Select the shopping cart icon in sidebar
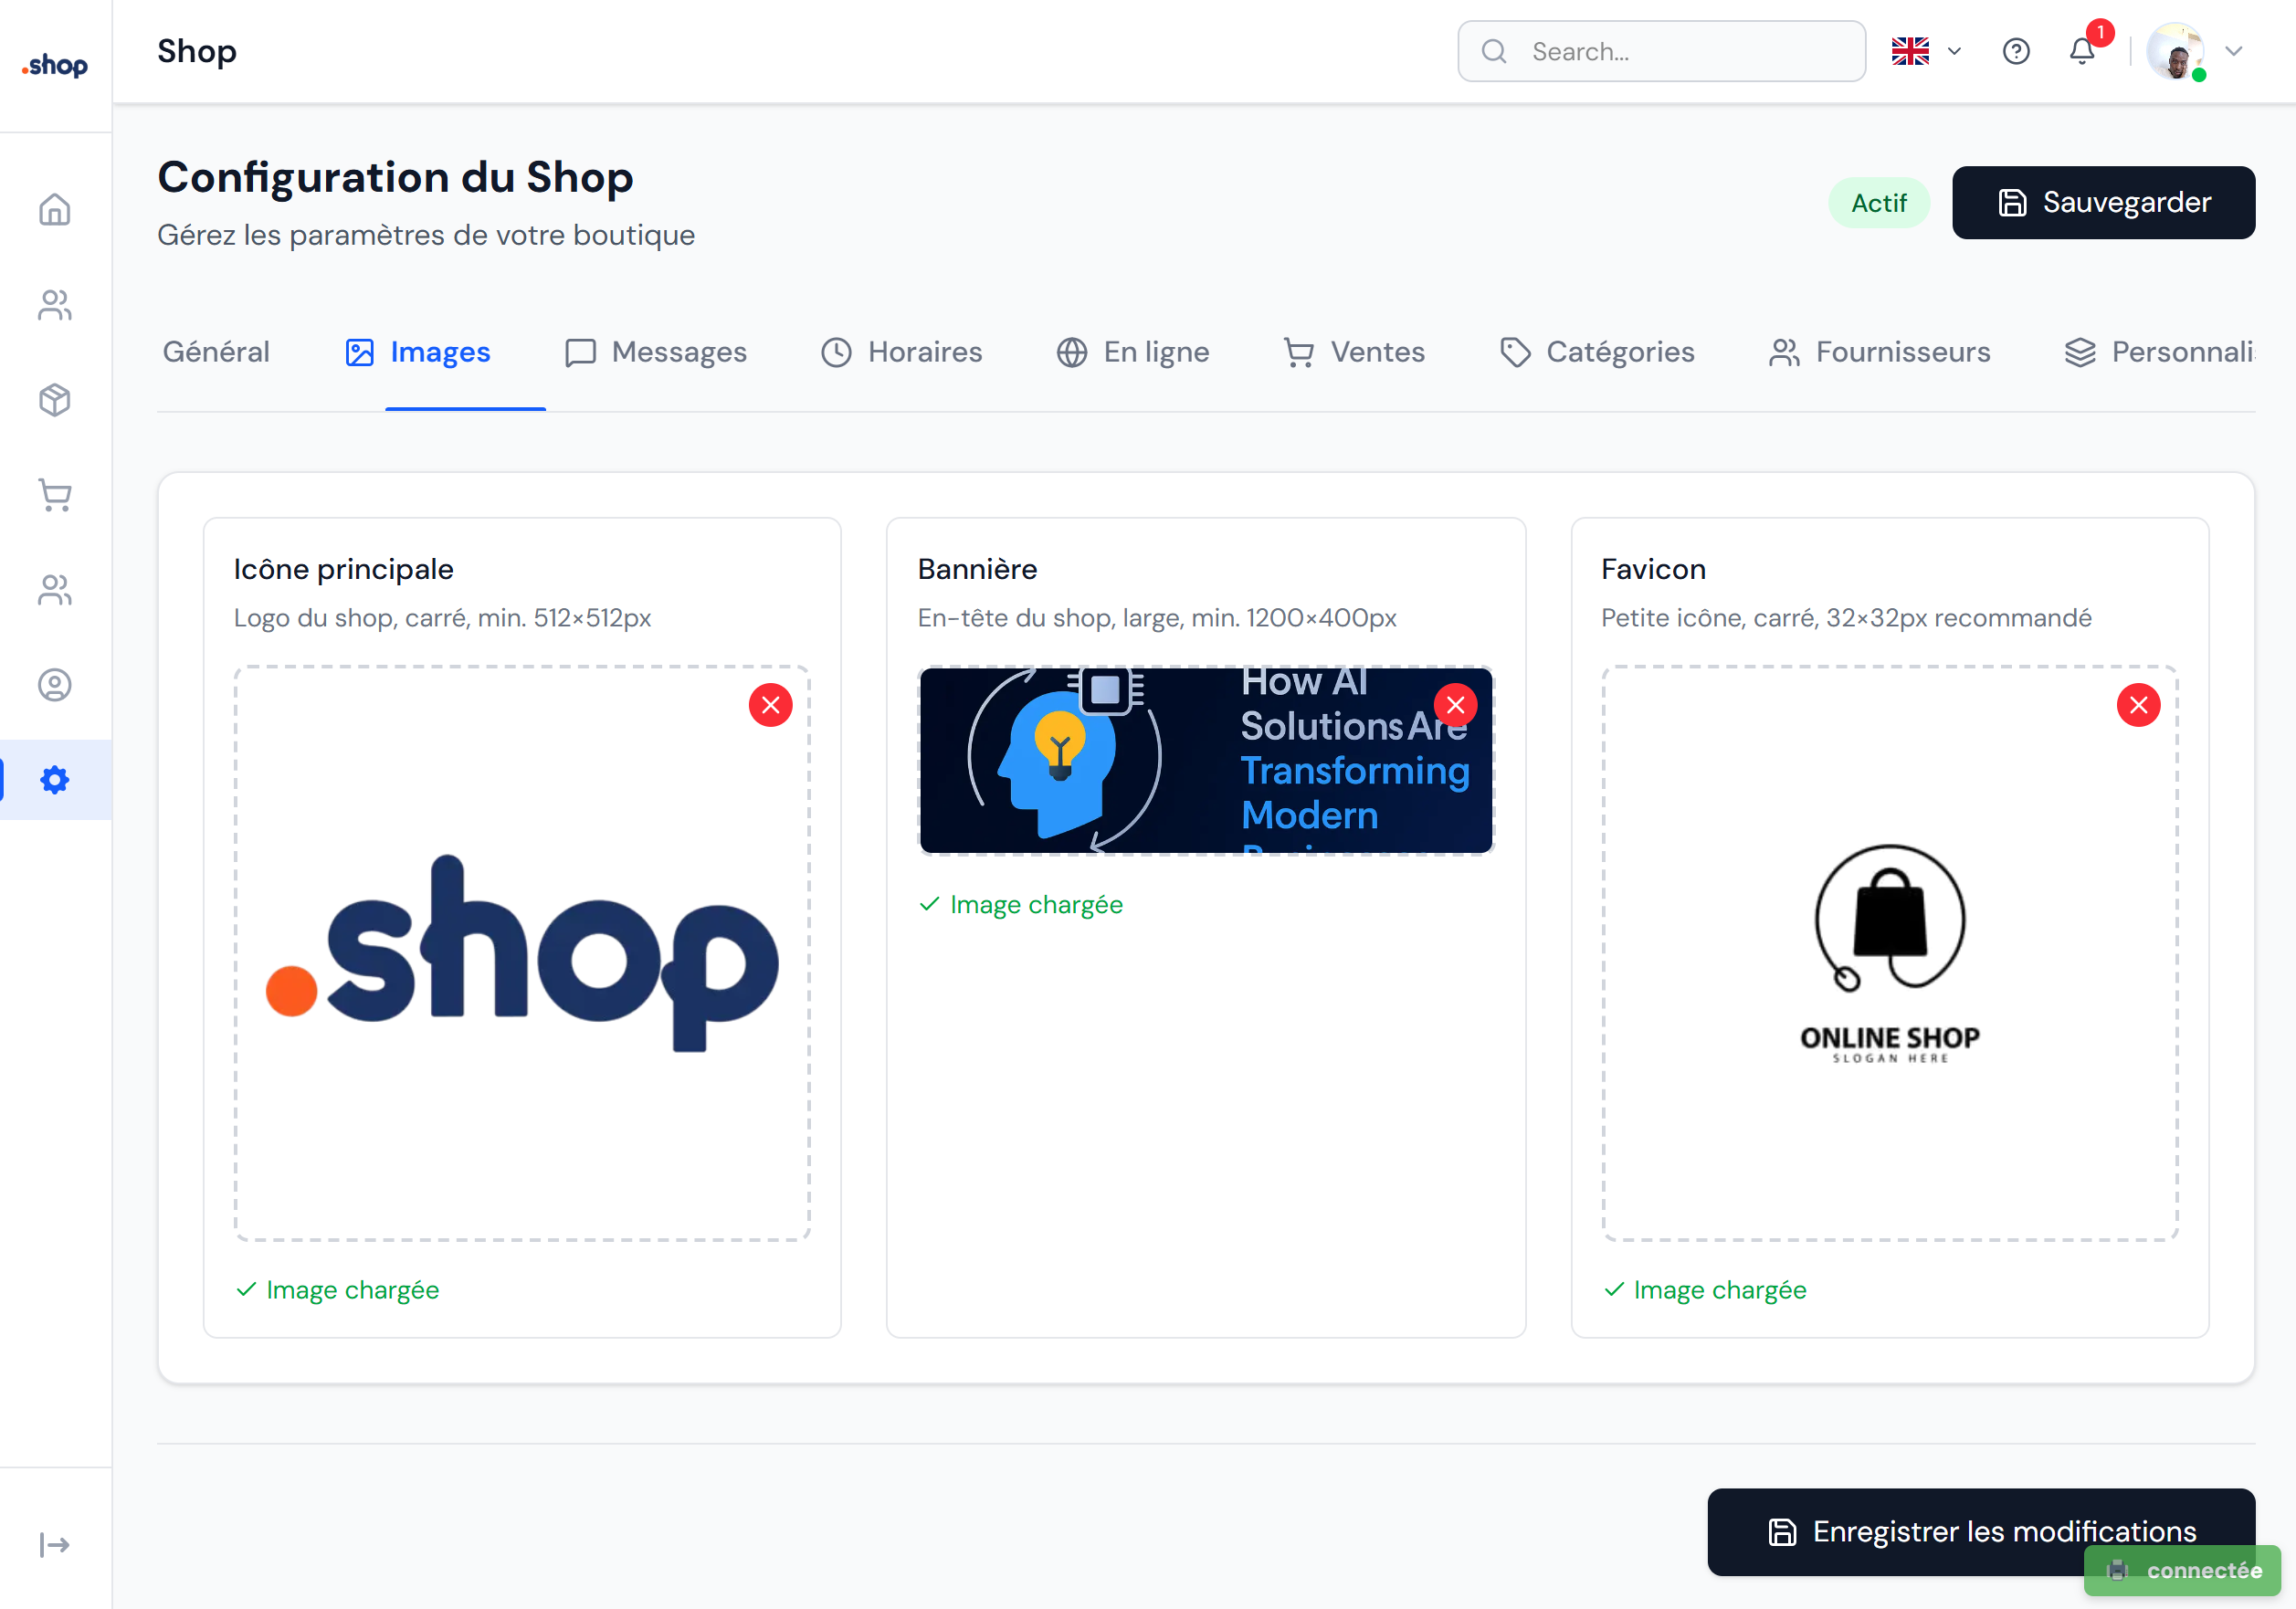Screen dimensions: 2296x1609 55,496
